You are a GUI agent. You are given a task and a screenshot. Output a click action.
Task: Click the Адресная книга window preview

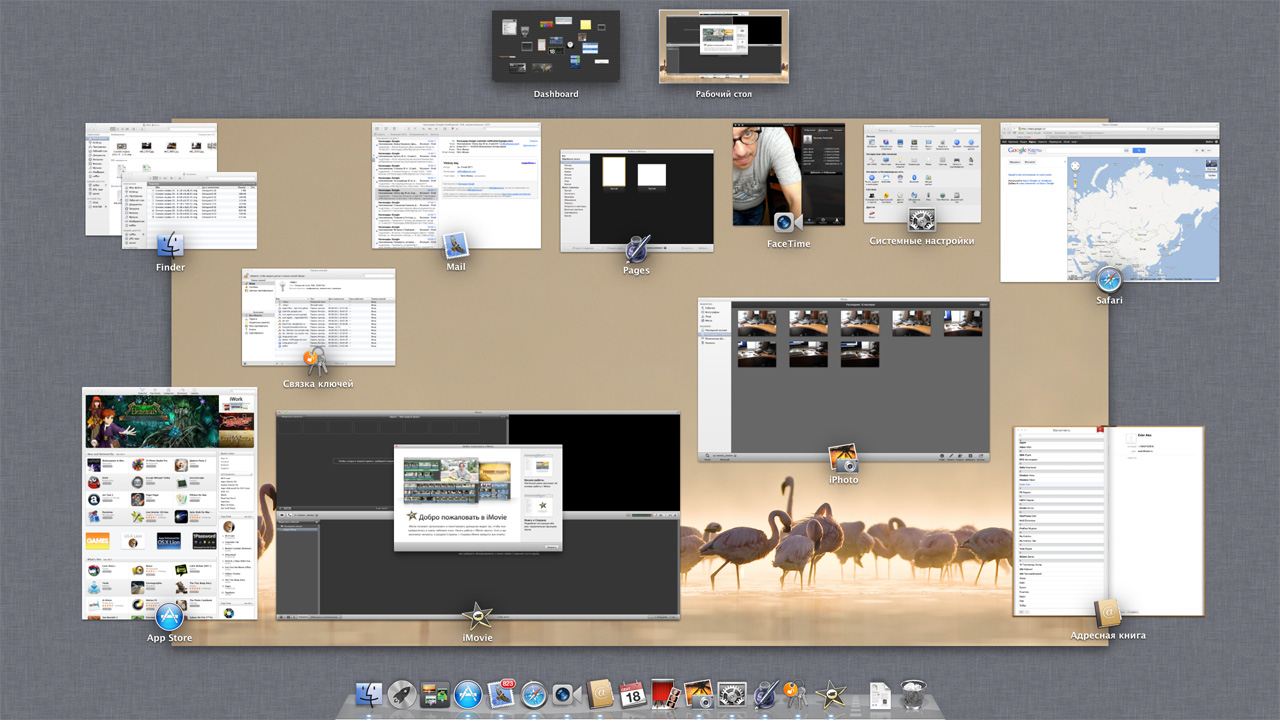[x=1107, y=520]
